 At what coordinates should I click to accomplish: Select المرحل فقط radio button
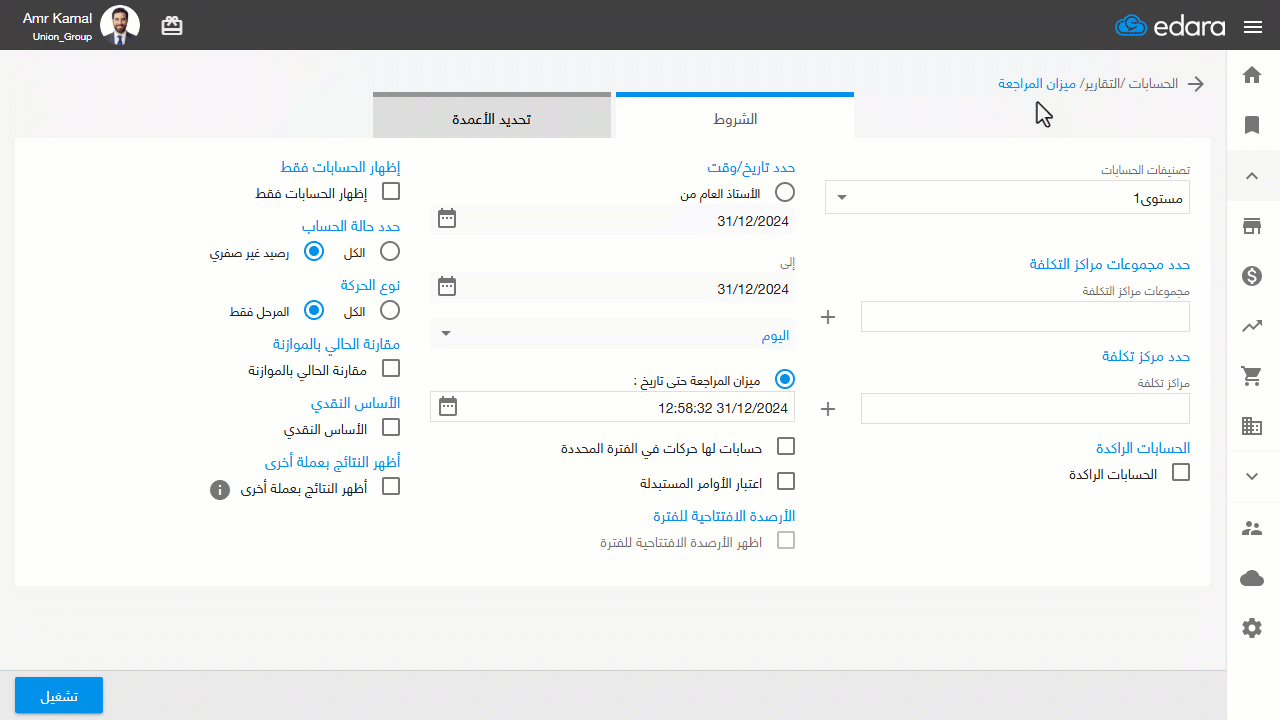tap(314, 310)
